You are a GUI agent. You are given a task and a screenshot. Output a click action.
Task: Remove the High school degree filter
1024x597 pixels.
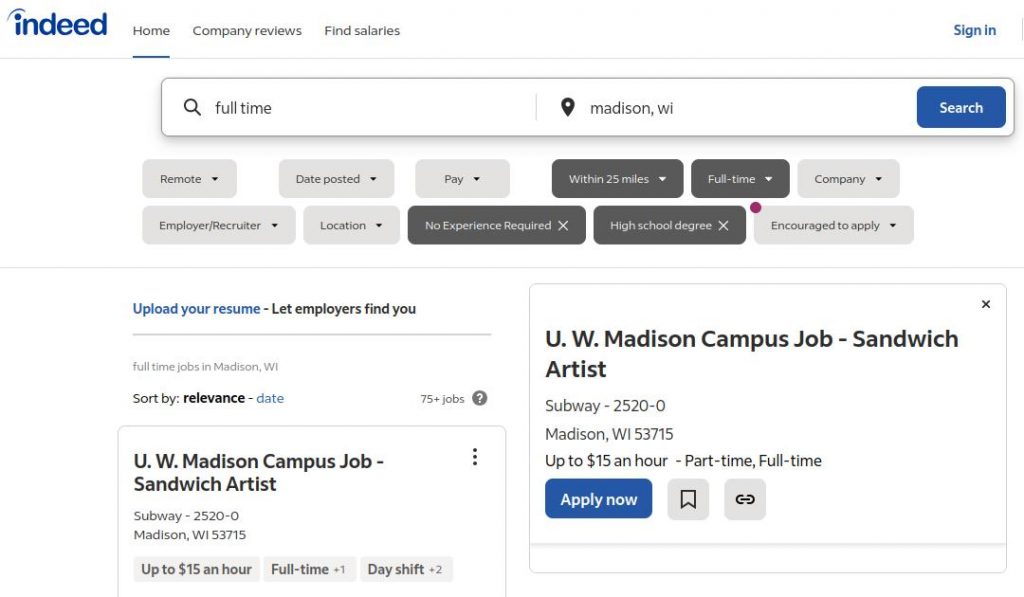(x=723, y=225)
